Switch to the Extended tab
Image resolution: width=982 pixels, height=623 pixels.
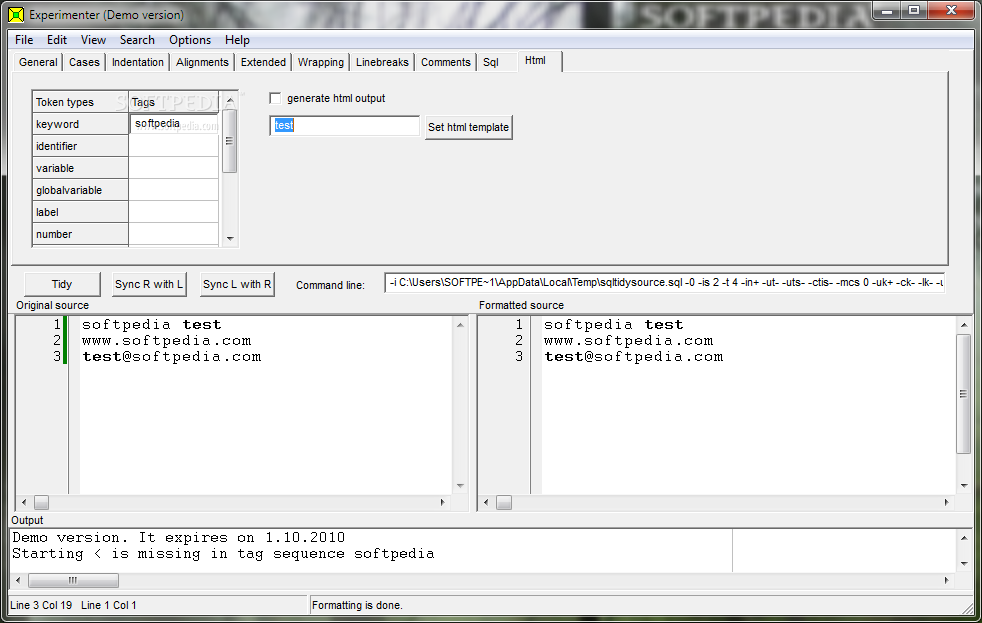coord(263,62)
